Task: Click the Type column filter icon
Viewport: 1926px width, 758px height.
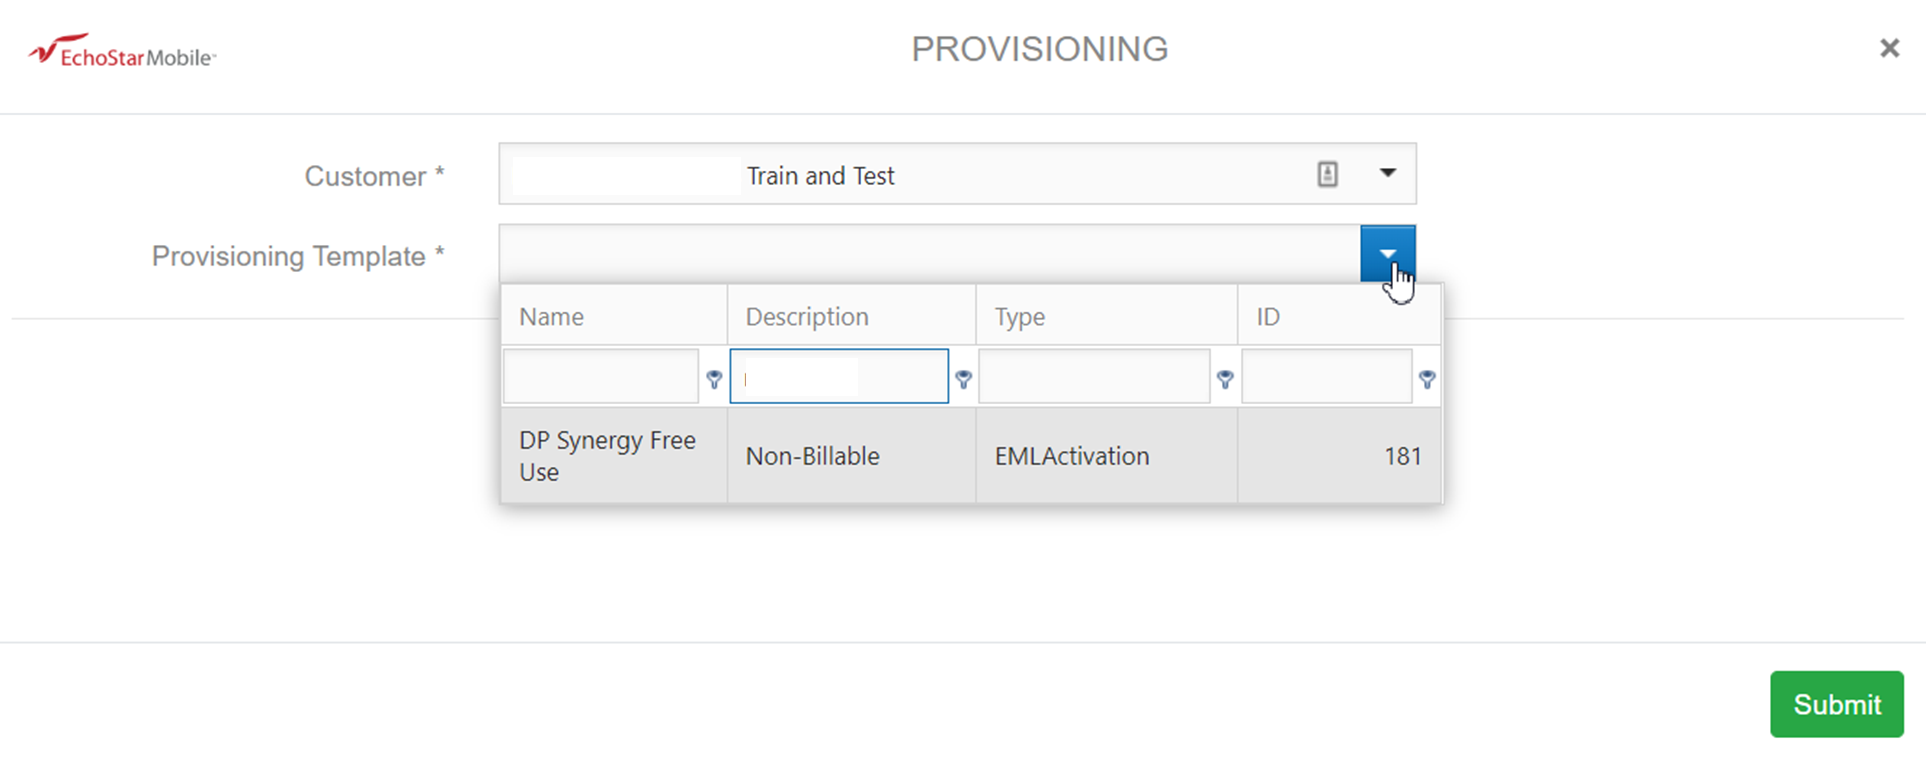Action: click(x=1225, y=379)
